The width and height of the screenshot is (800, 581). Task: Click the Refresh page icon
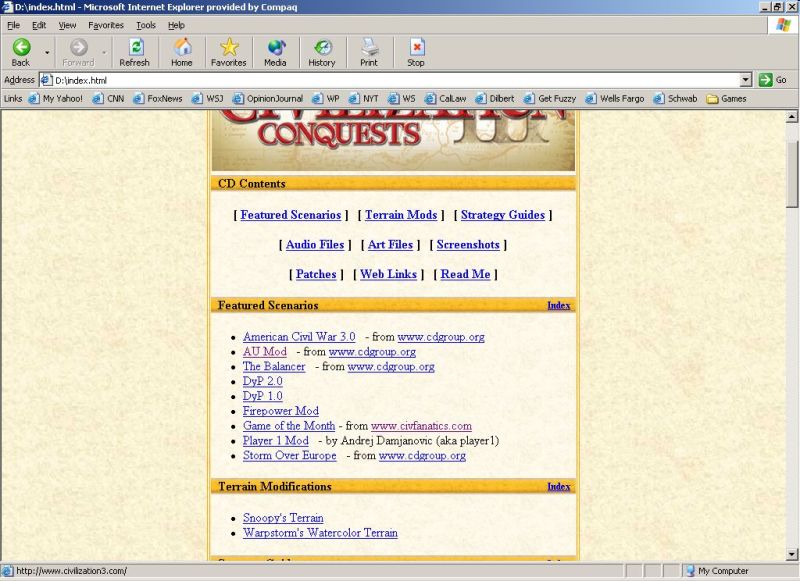click(x=134, y=48)
